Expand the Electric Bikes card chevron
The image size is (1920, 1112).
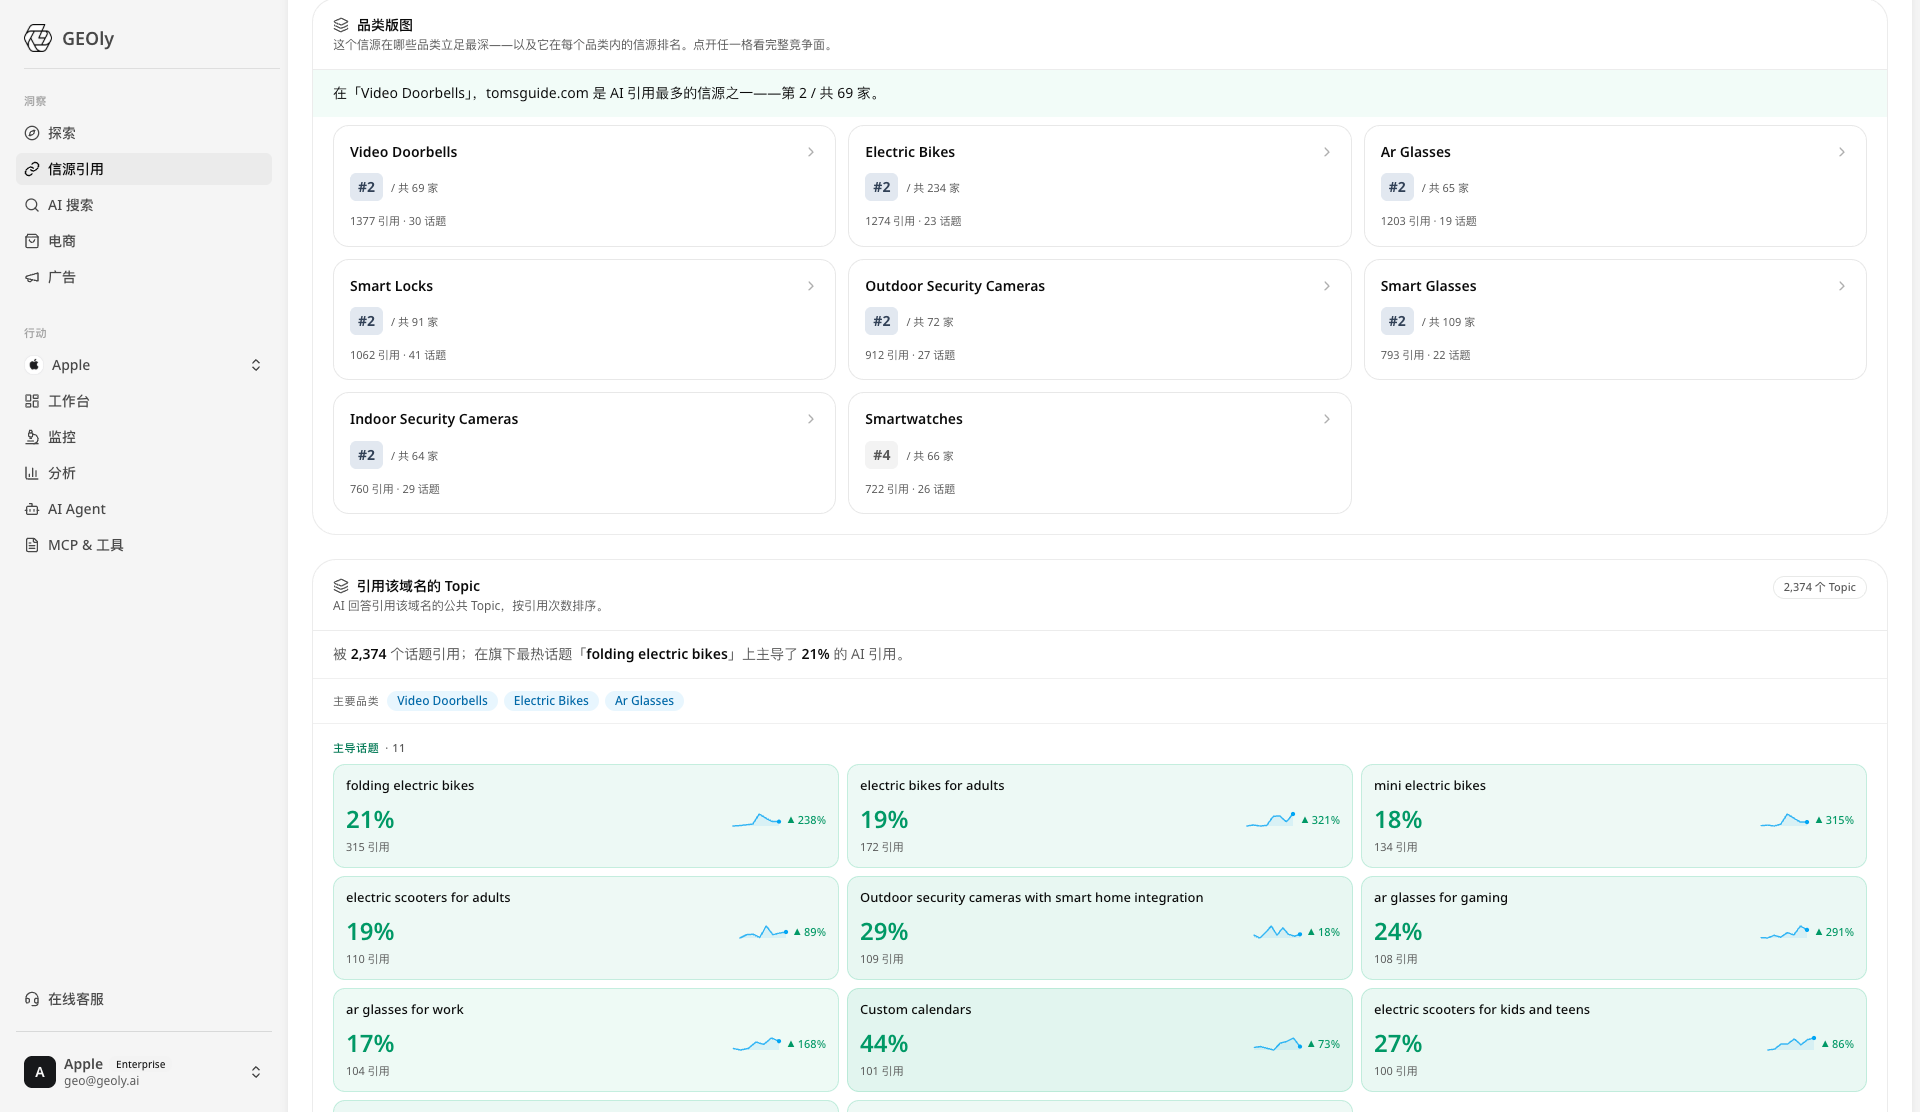click(1327, 152)
